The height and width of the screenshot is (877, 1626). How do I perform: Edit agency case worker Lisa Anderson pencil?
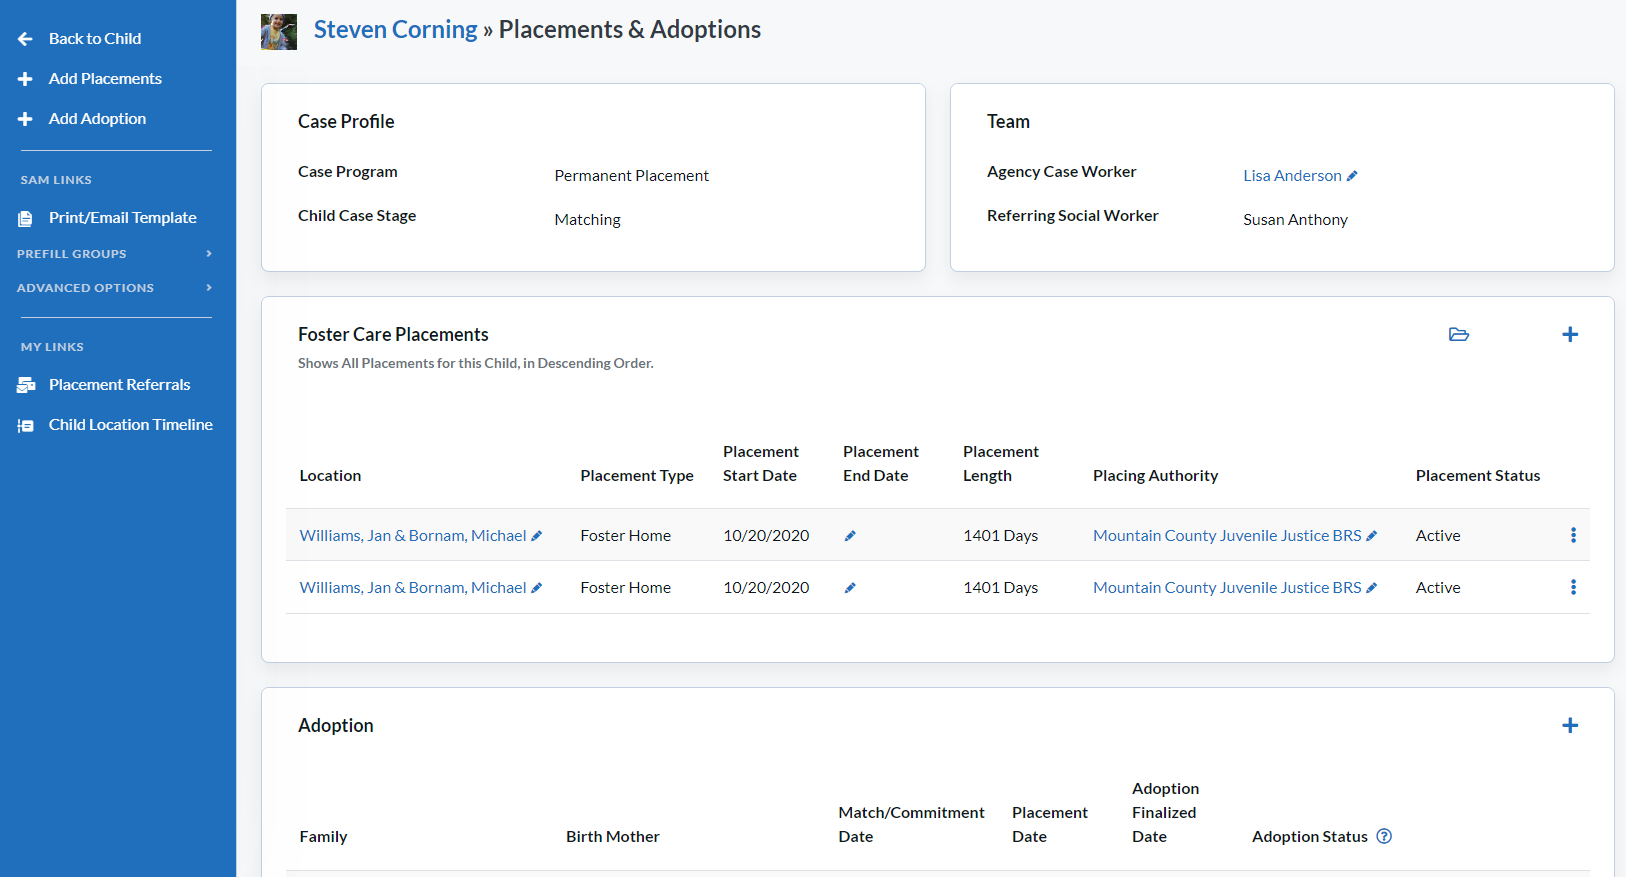tap(1352, 176)
